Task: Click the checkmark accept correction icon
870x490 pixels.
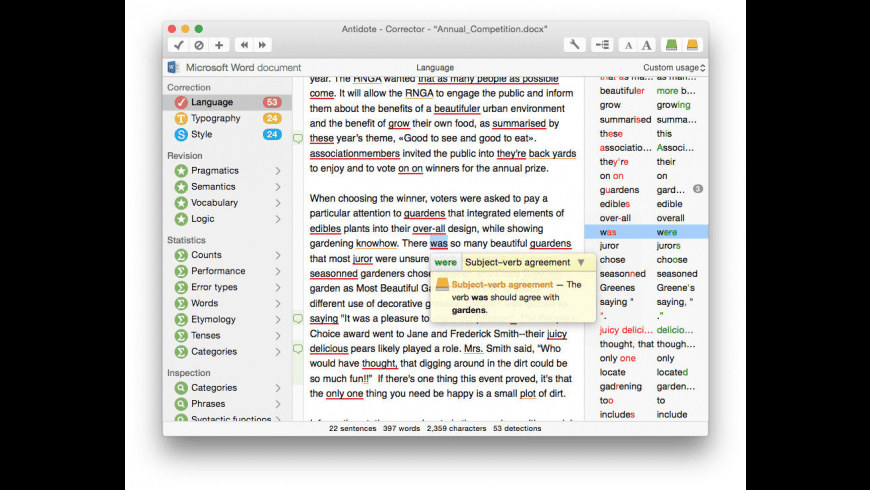Action: click(x=179, y=45)
